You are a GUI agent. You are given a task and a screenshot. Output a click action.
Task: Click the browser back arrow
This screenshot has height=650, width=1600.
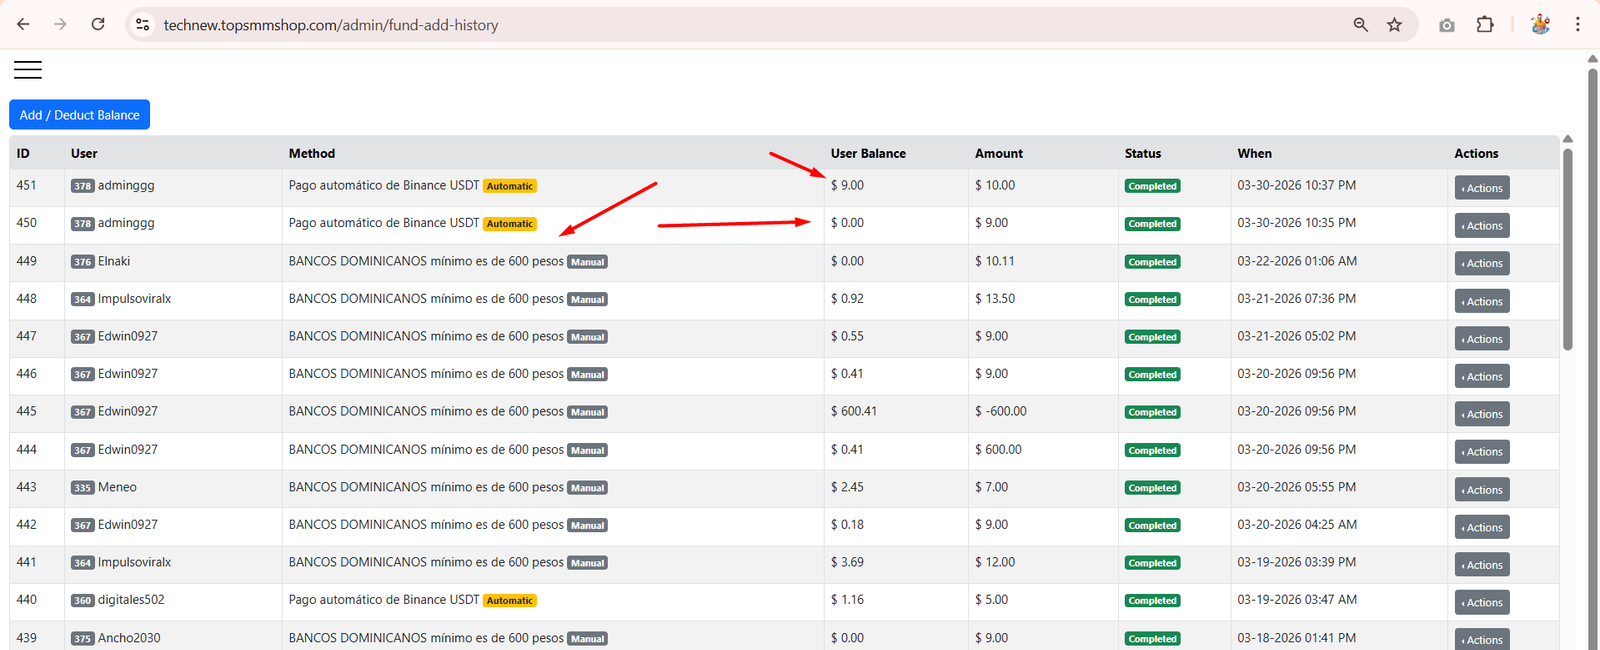point(23,25)
